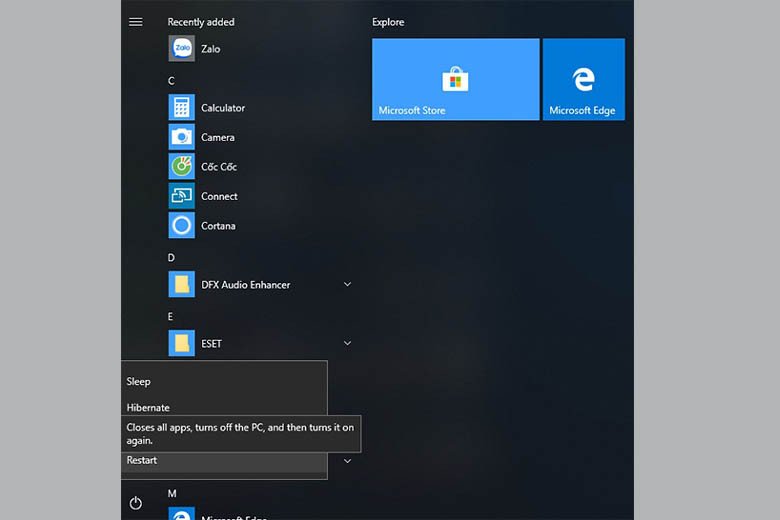The width and height of the screenshot is (780, 520).
Task: Click the Zalo text label
Action: pyautogui.click(x=211, y=49)
